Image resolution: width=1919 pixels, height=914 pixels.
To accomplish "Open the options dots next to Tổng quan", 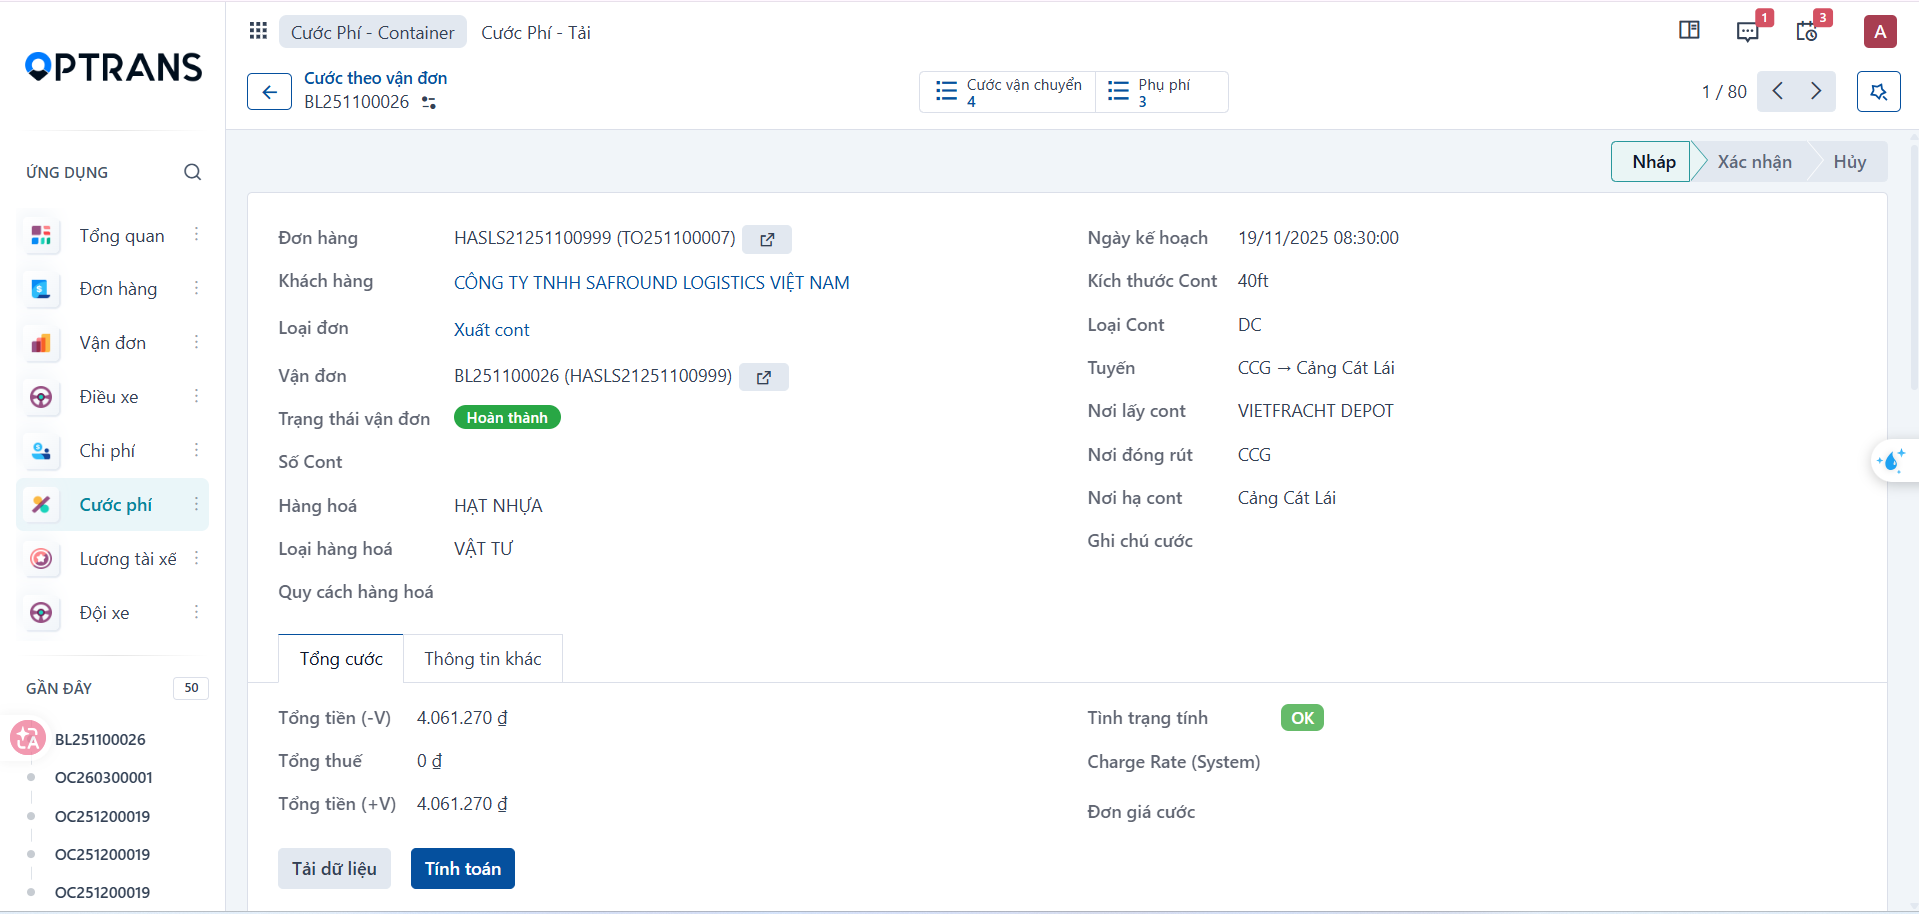I will click(x=196, y=234).
